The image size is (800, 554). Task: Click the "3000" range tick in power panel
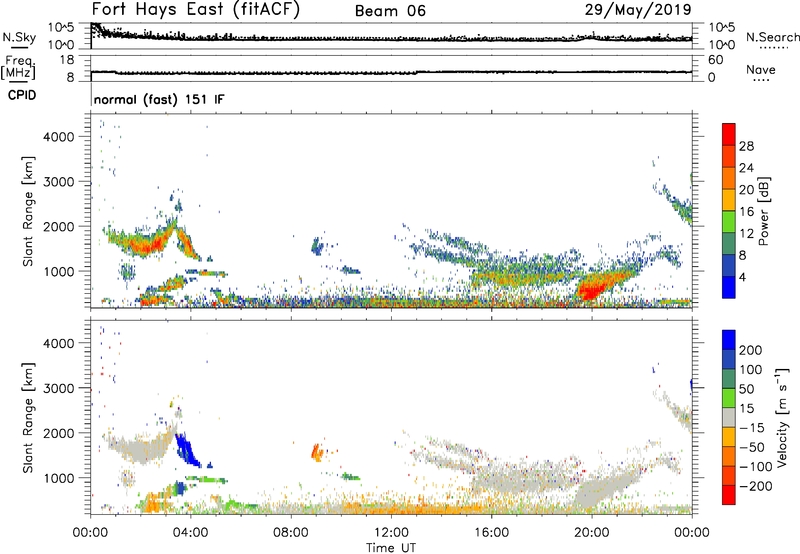click(59, 182)
